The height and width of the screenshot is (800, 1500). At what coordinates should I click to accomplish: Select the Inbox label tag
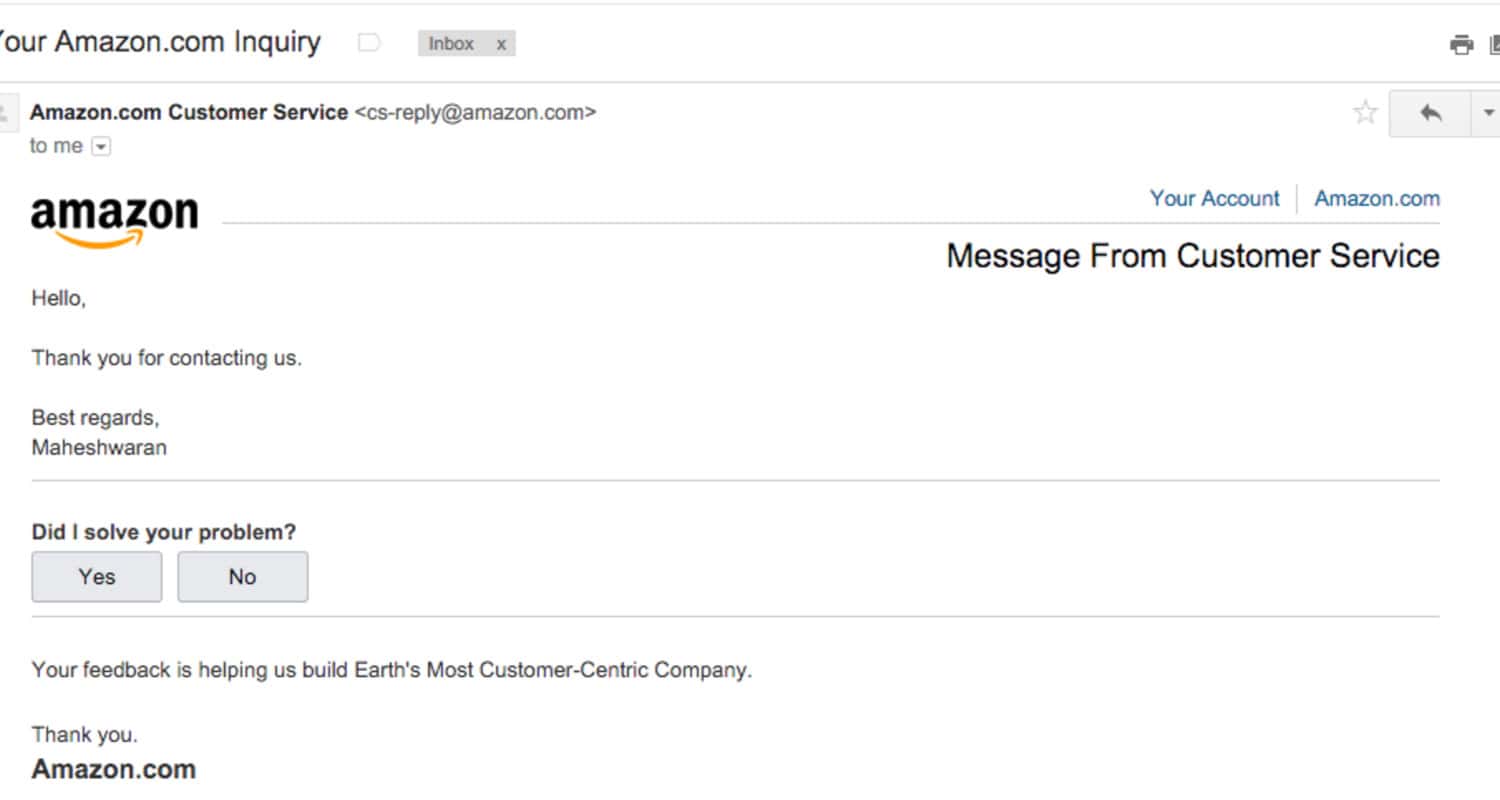click(x=451, y=44)
